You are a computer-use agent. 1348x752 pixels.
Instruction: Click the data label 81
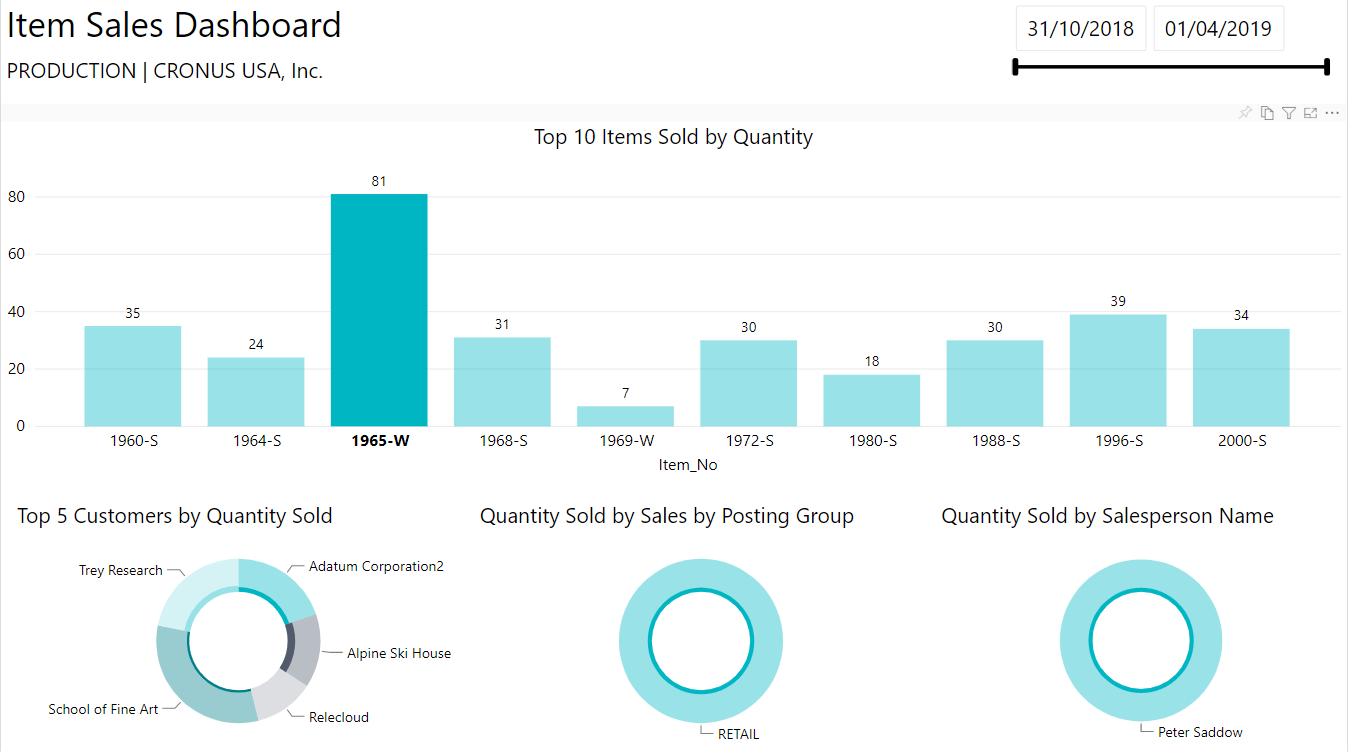tap(379, 181)
